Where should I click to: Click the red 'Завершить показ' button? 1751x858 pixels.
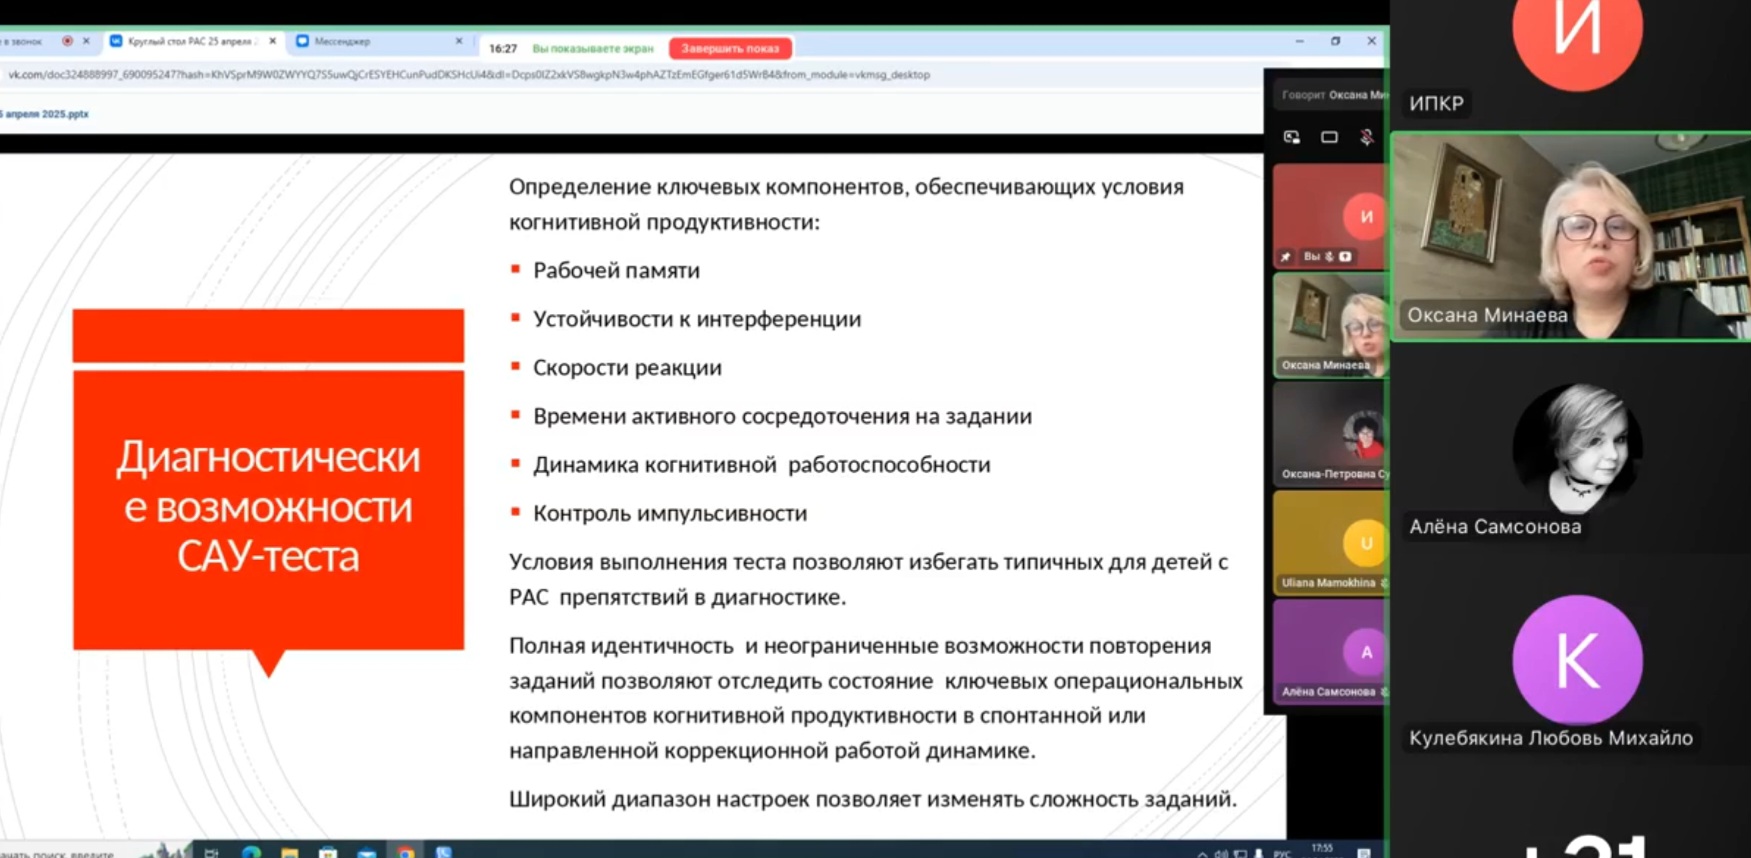pyautogui.click(x=730, y=48)
